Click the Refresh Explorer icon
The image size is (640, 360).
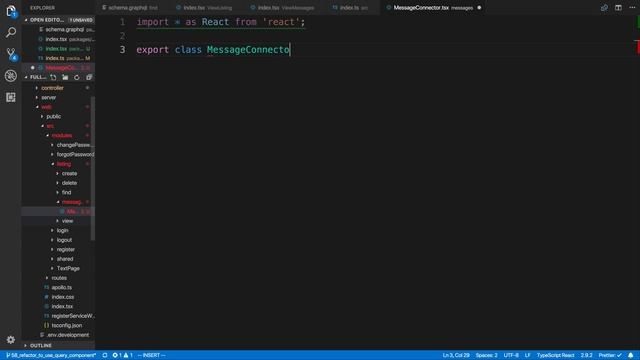[x=77, y=77]
